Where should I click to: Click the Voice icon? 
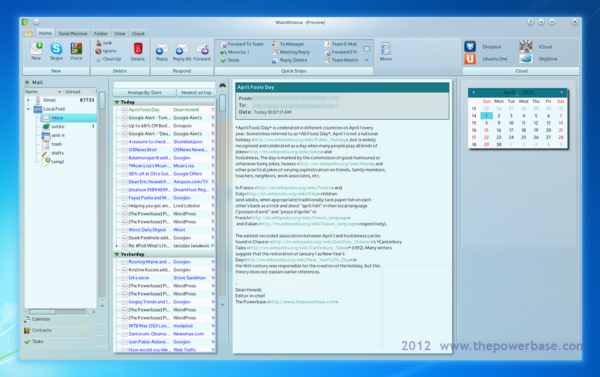point(76,49)
